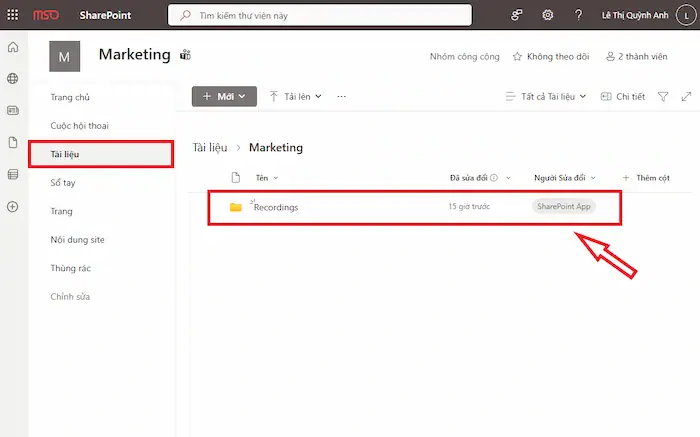Toggle Không theo dõi follow star
Viewport: 700px width, 437px height.
552,57
